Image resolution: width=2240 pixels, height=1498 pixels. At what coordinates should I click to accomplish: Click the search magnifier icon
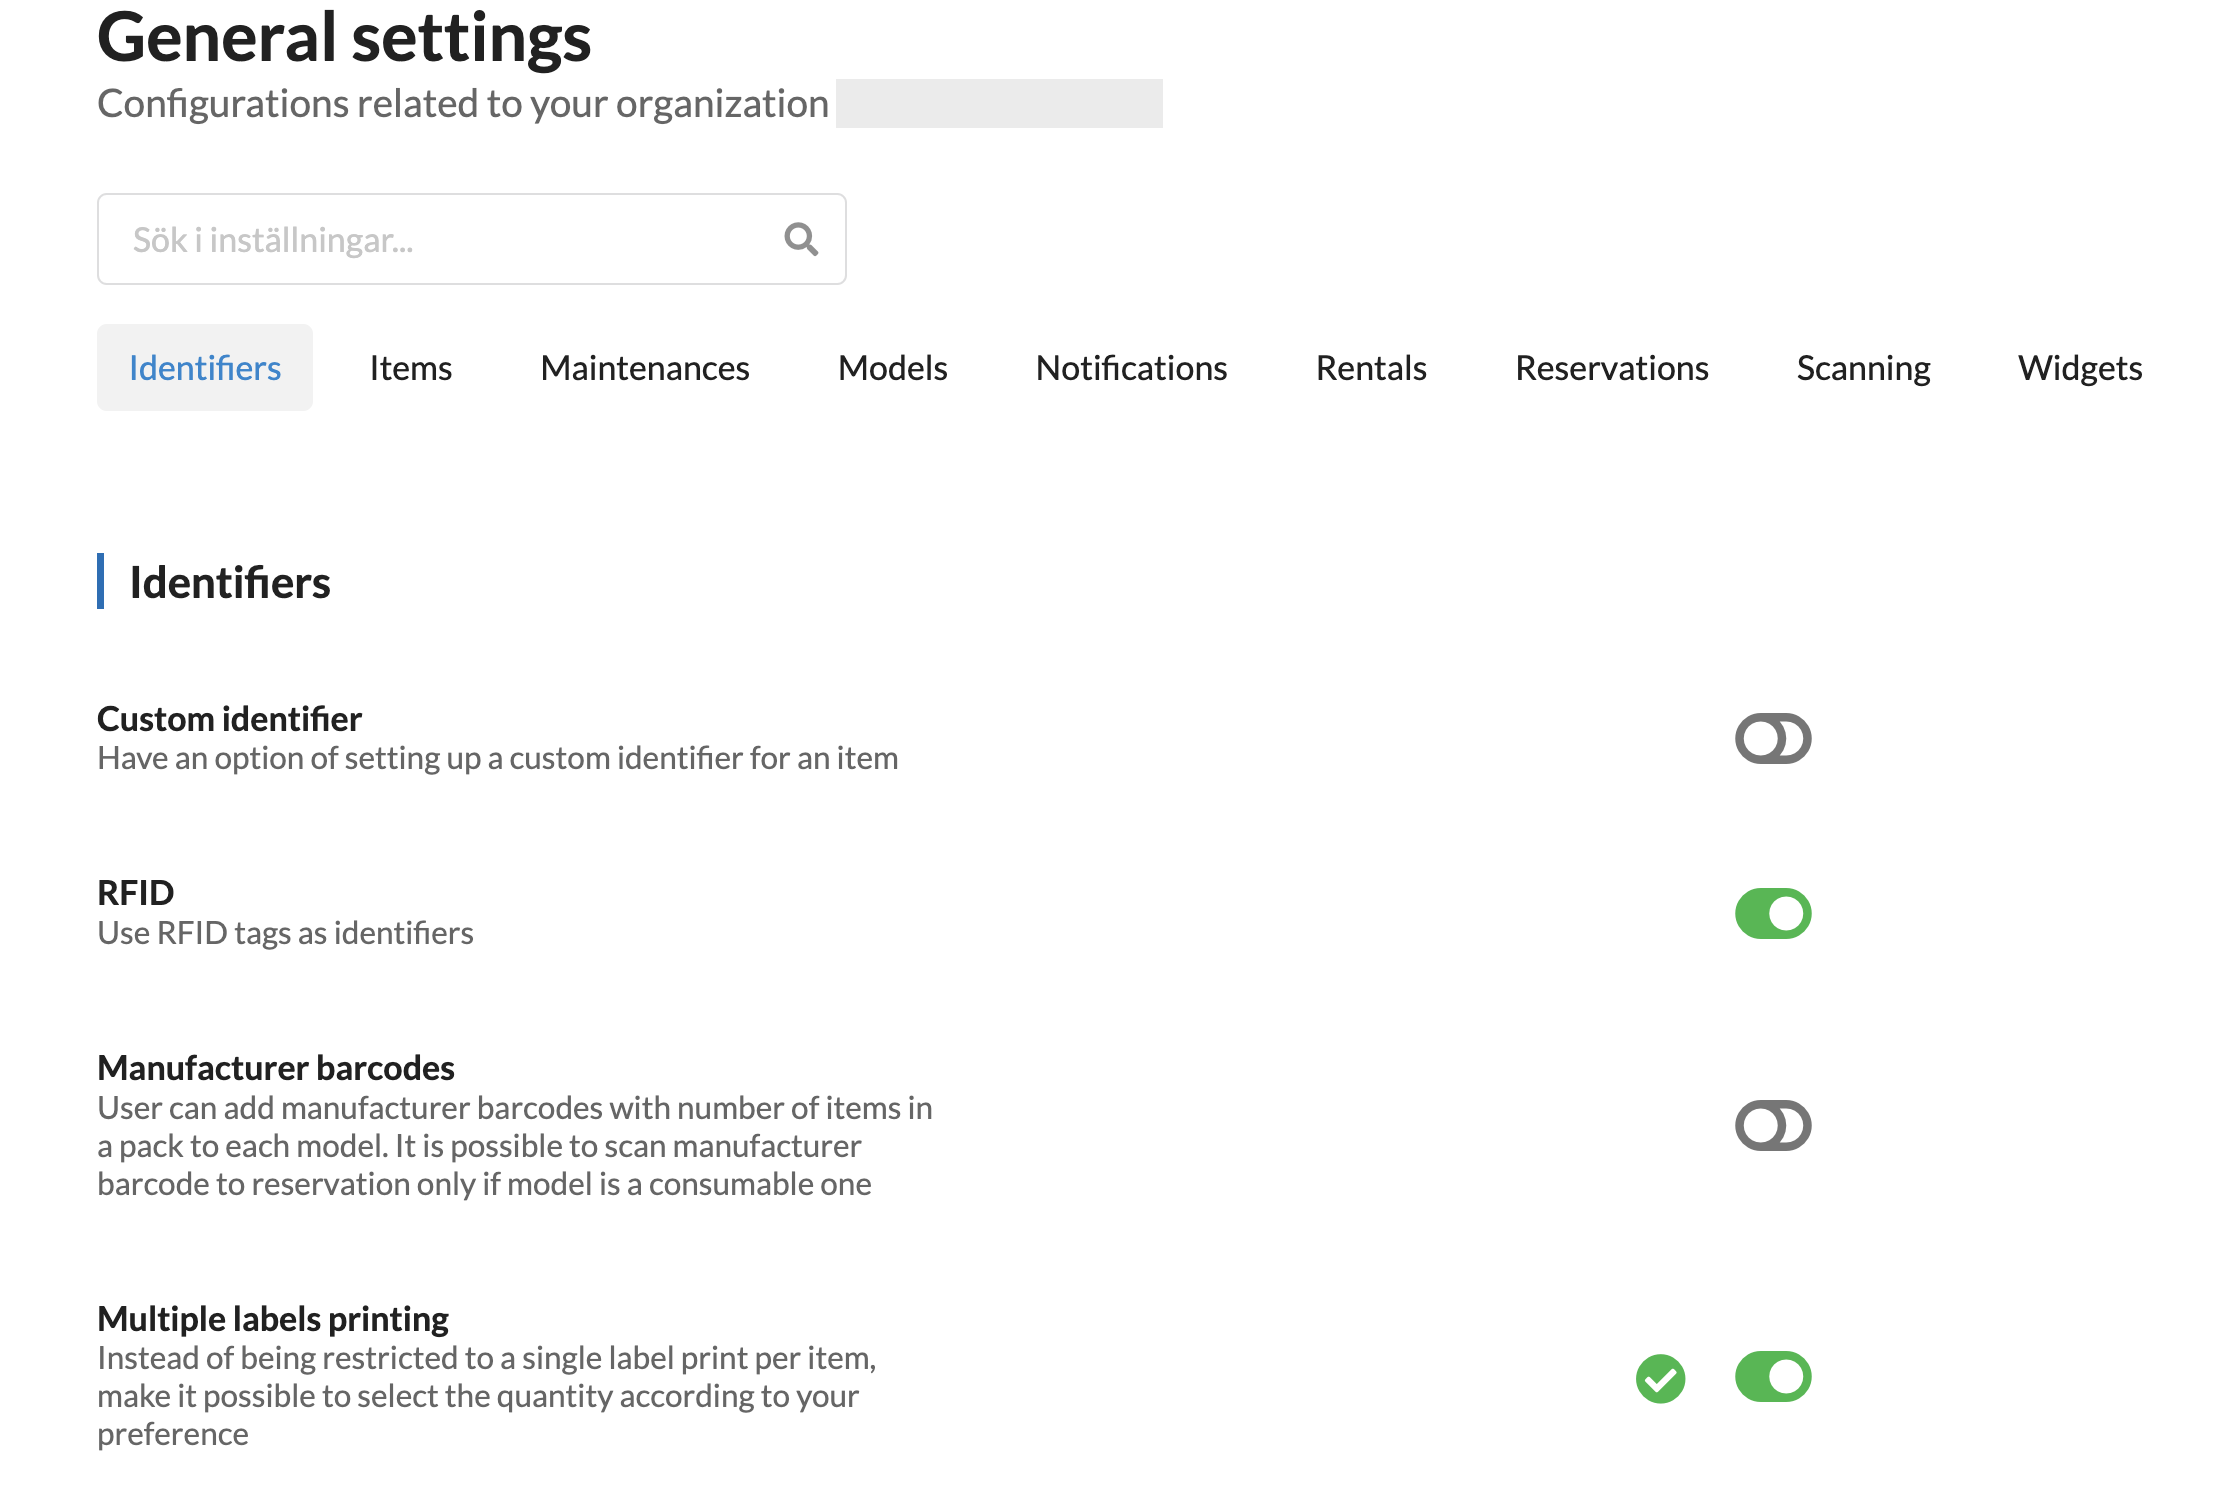click(x=801, y=239)
